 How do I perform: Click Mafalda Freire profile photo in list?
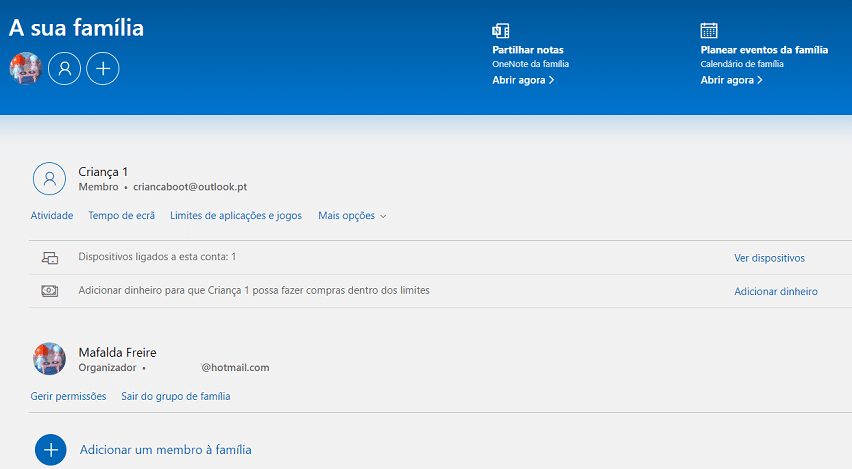pyautogui.click(x=49, y=359)
